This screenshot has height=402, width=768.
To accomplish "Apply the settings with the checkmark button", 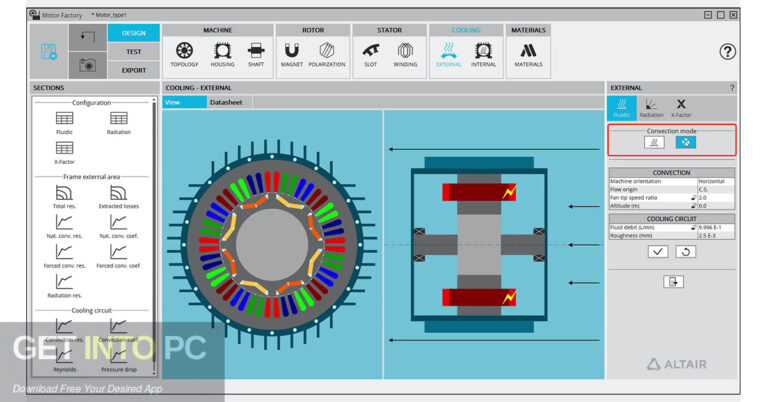I will point(657,252).
